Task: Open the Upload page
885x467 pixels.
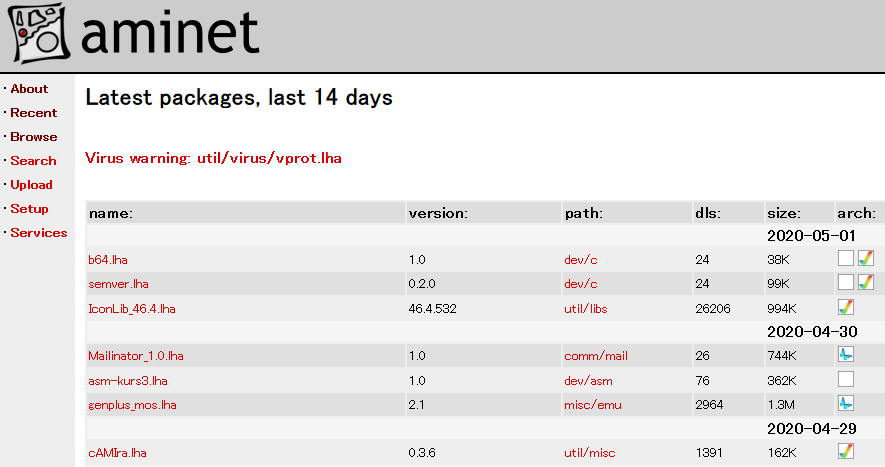Action: pyautogui.click(x=31, y=185)
